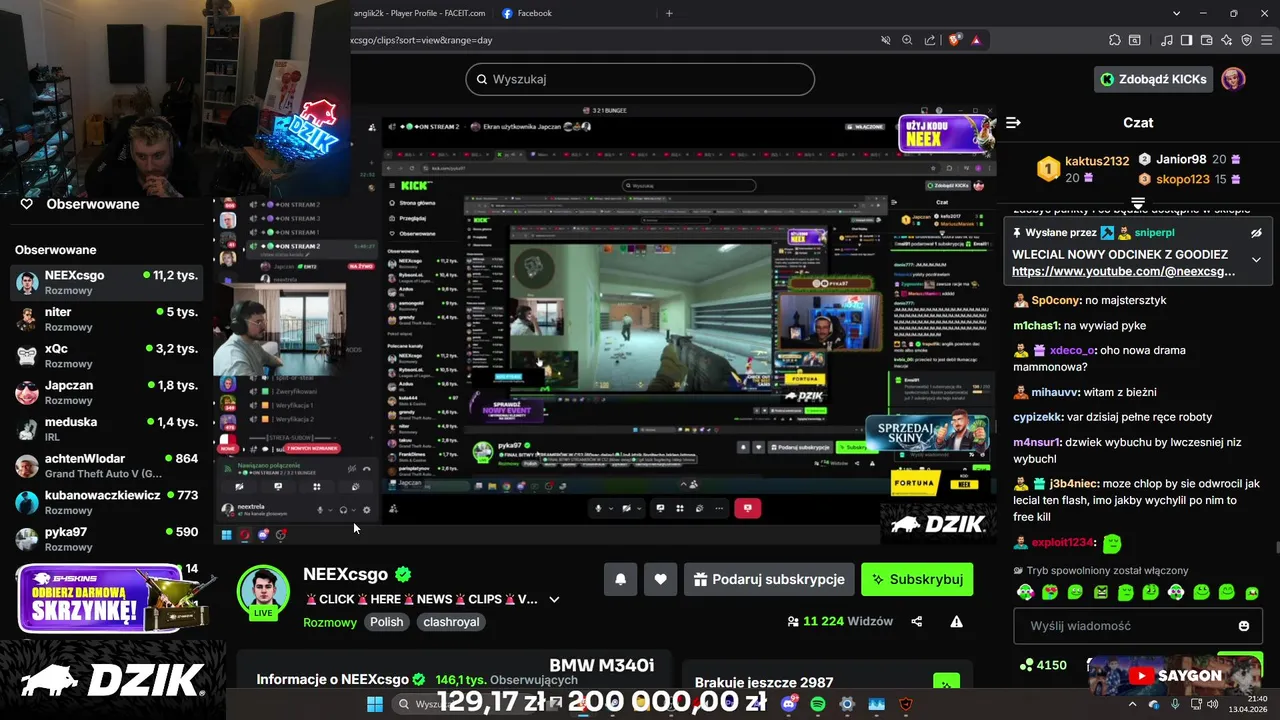Open the NEEXcsgo channel in followed list
Image resolution: width=1280 pixels, height=720 pixels.
107,282
